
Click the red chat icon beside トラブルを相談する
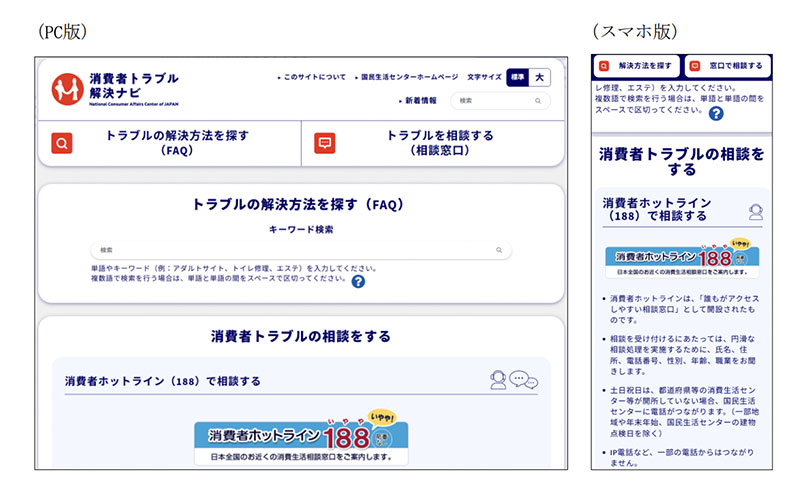click(324, 143)
